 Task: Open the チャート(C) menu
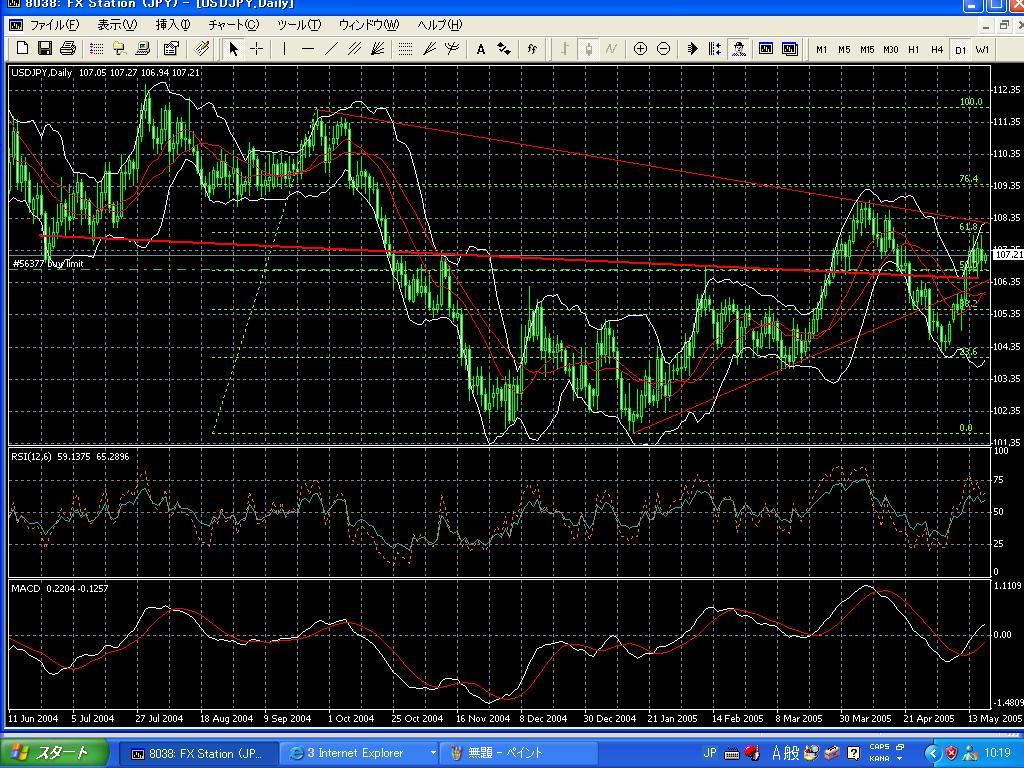(x=232, y=24)
